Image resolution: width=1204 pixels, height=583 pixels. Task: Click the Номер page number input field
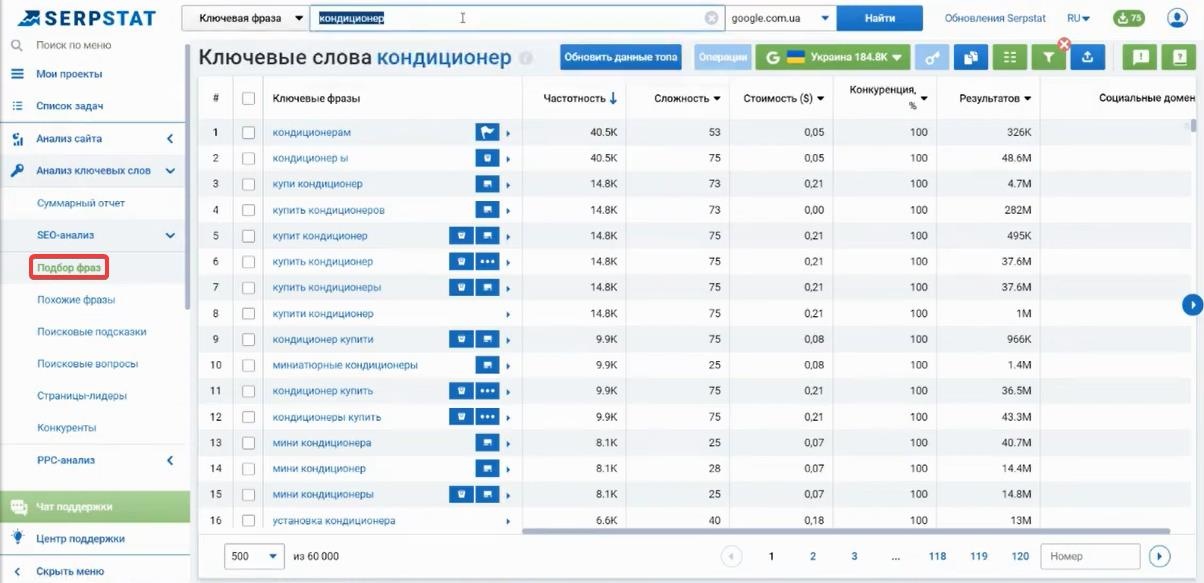click(1090, 557)
